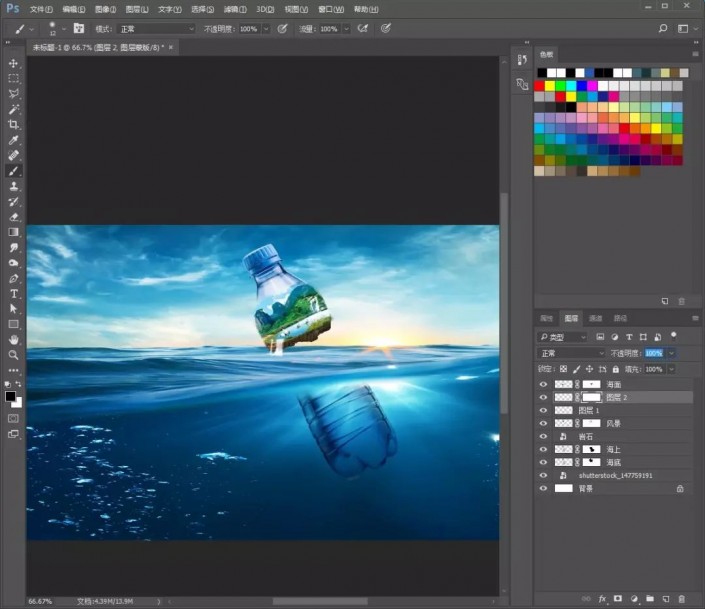705x609 pixels.
Task: Delete layer trash icon in Layers panel
Action: tap(682, 599)
